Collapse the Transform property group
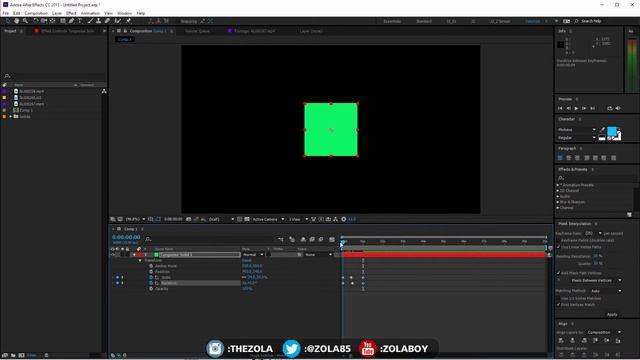The image size is (640, 360). click(x=140, y=260)
